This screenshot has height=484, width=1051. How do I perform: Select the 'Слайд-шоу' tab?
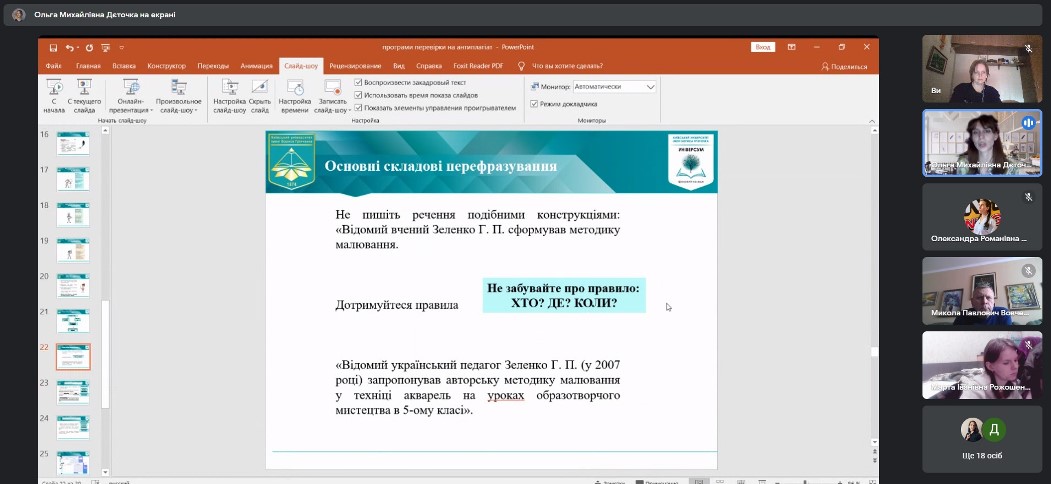pyautogui.click(x=301, y=66)
